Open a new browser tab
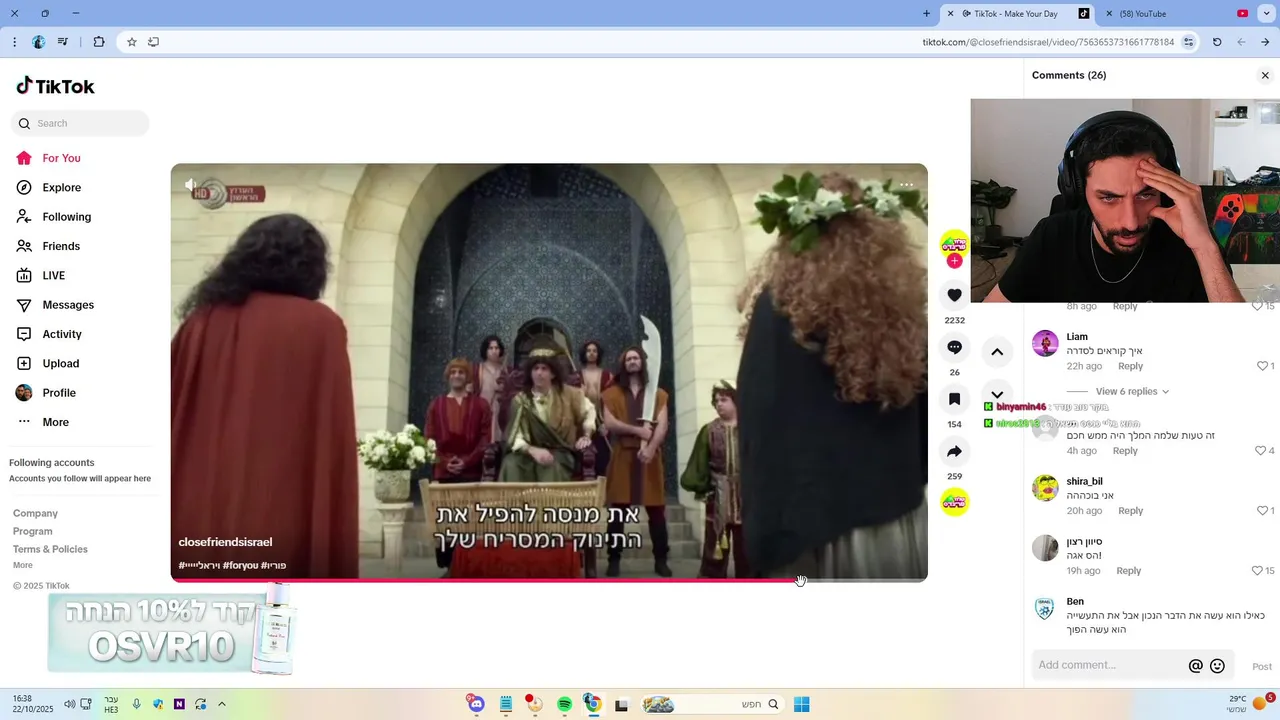 pyautogui.click(x=926, y=14)
